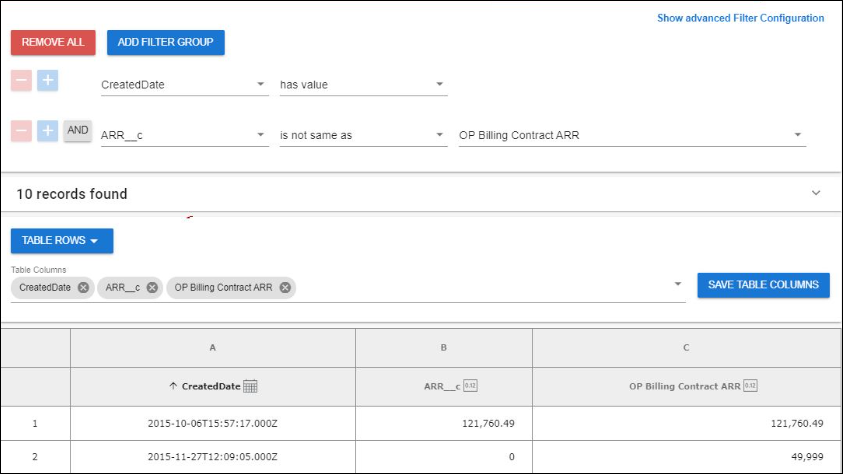The width and height of the screenshot is (843, 474).
Task: Select row number 2
Action: (35, 457)
